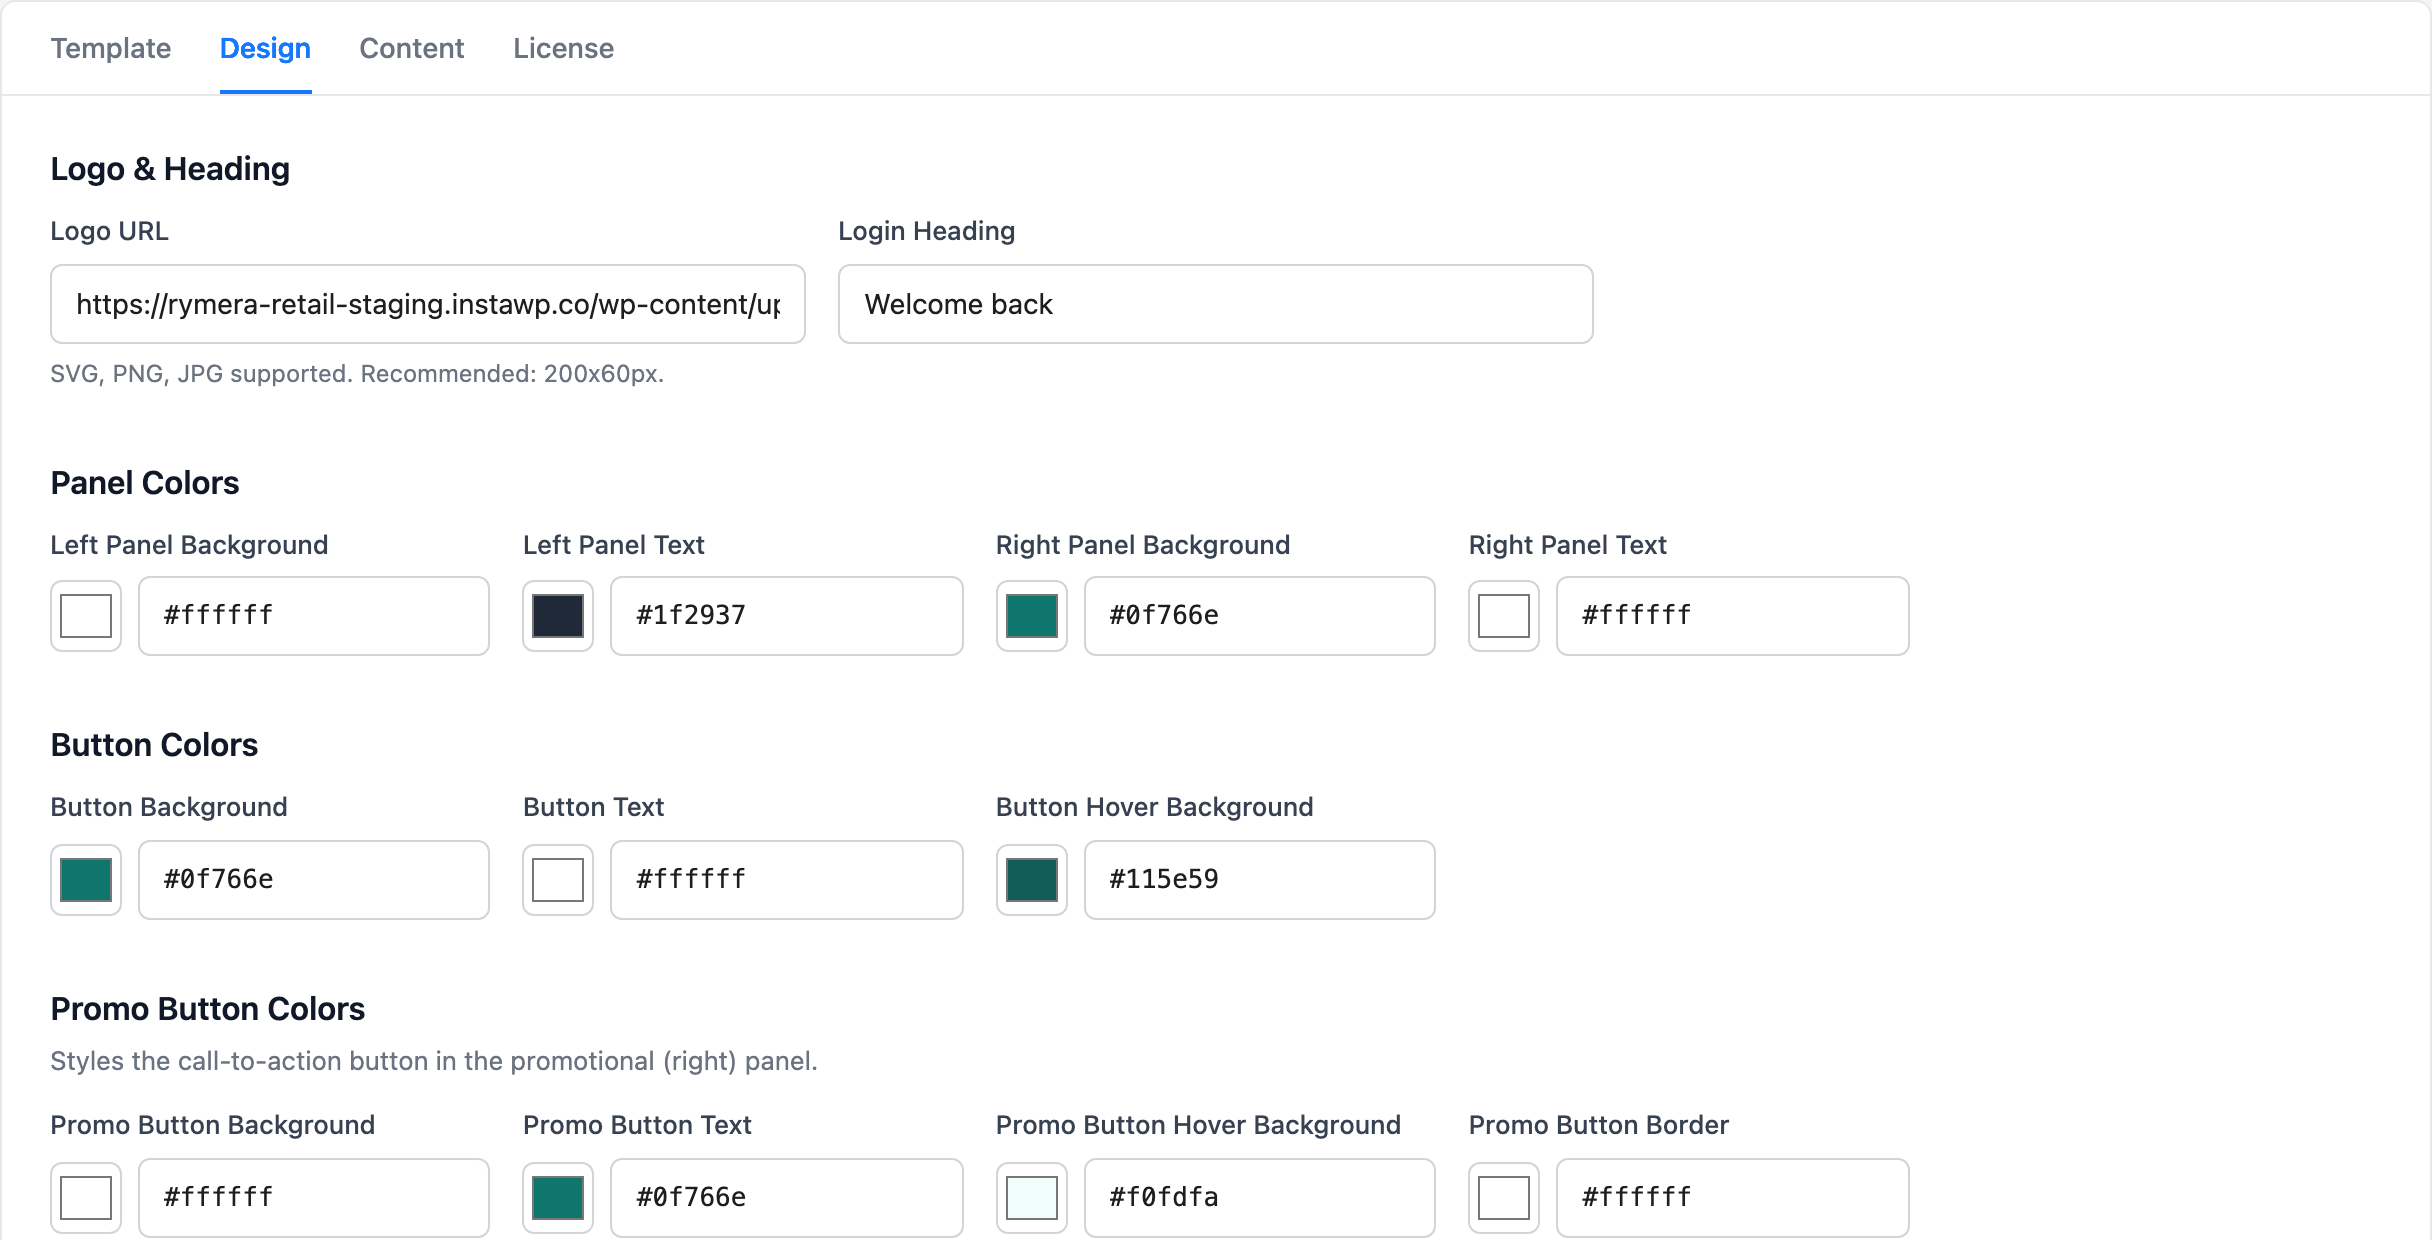
Task: Edit Left Panel Text hex field #1f2937
Action: click(787, 616)
